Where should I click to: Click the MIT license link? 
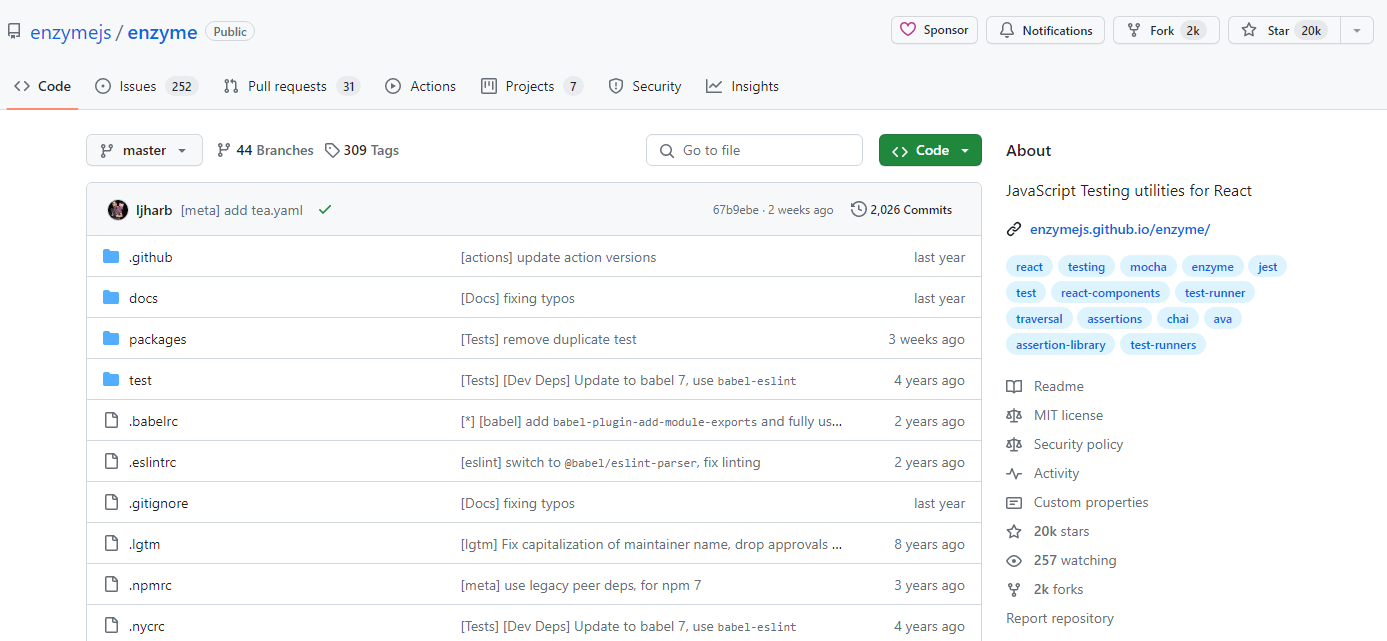click(1068, 415)
